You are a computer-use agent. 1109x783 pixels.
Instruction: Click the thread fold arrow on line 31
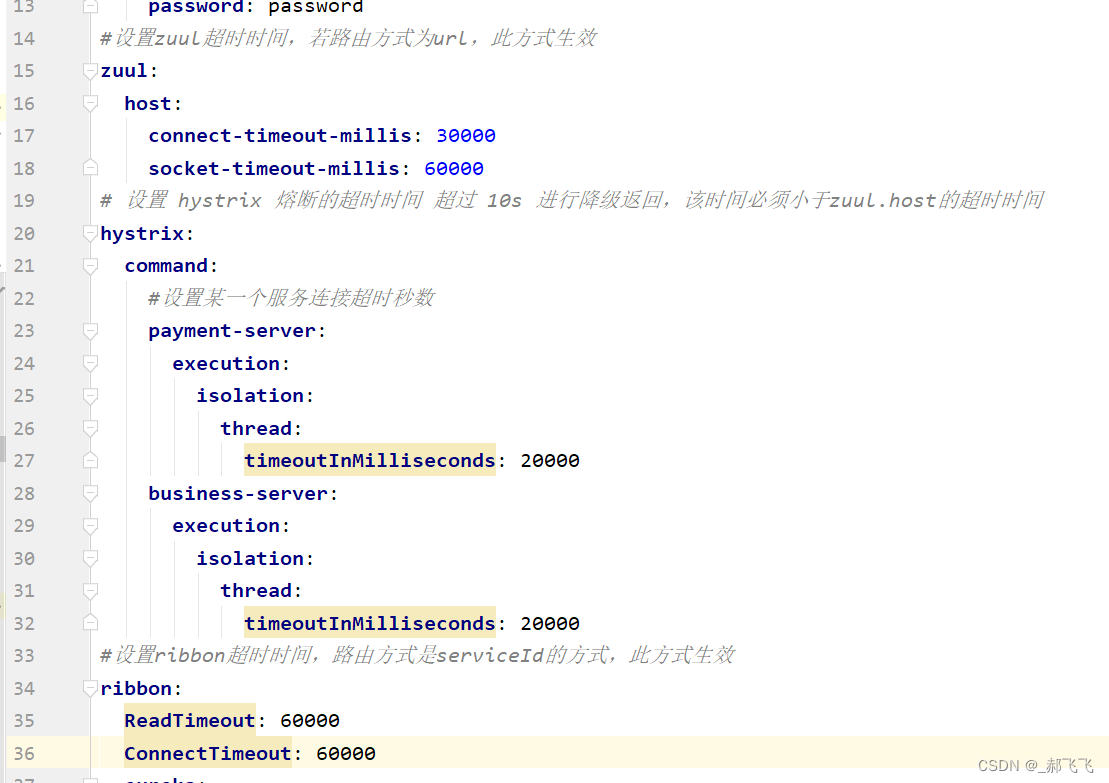pyautogui.click(x=90, y=590)
